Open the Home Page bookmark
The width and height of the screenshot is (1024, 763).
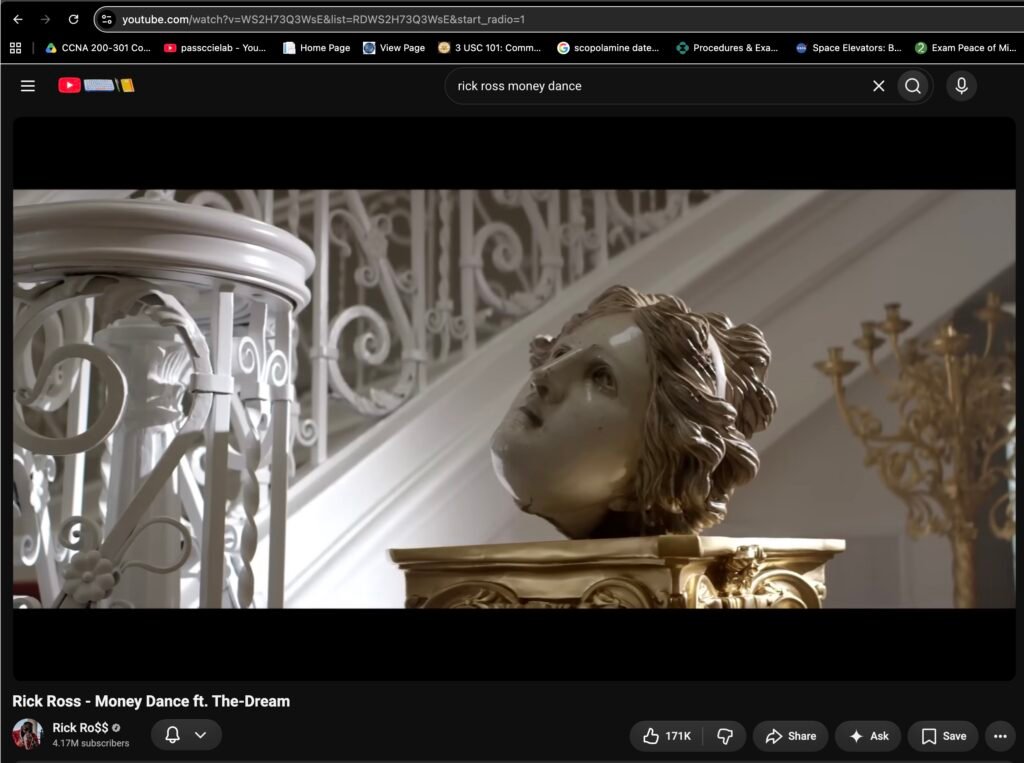(x=317, y=48)
